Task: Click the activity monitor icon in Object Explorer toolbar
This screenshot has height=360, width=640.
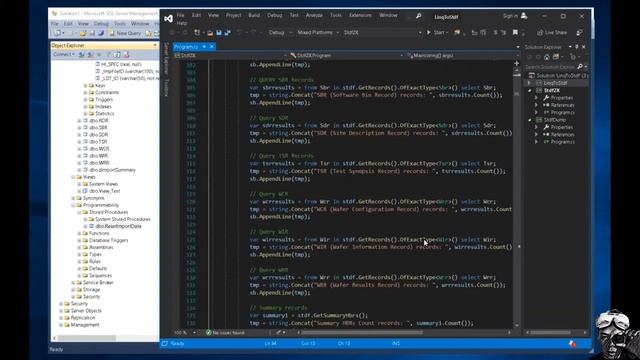Action: point(126,54)
